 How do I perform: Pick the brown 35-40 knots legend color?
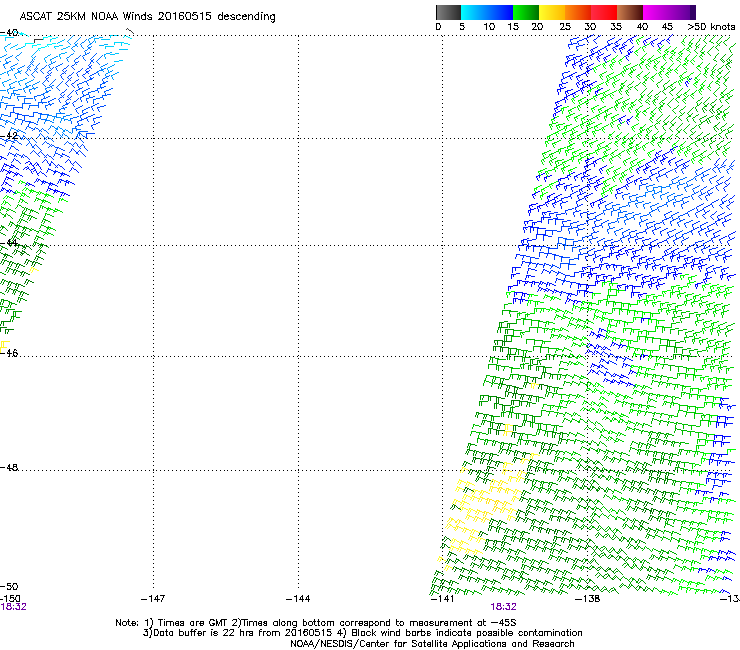pos(630,12)
